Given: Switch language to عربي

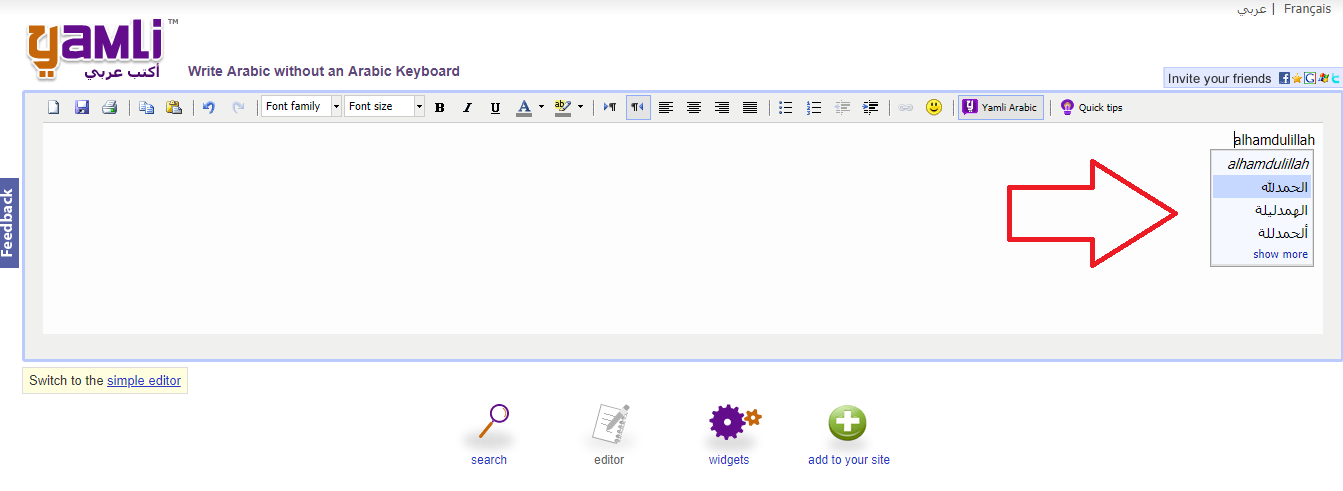Looking at the screenshot, I should [1252, 8].
